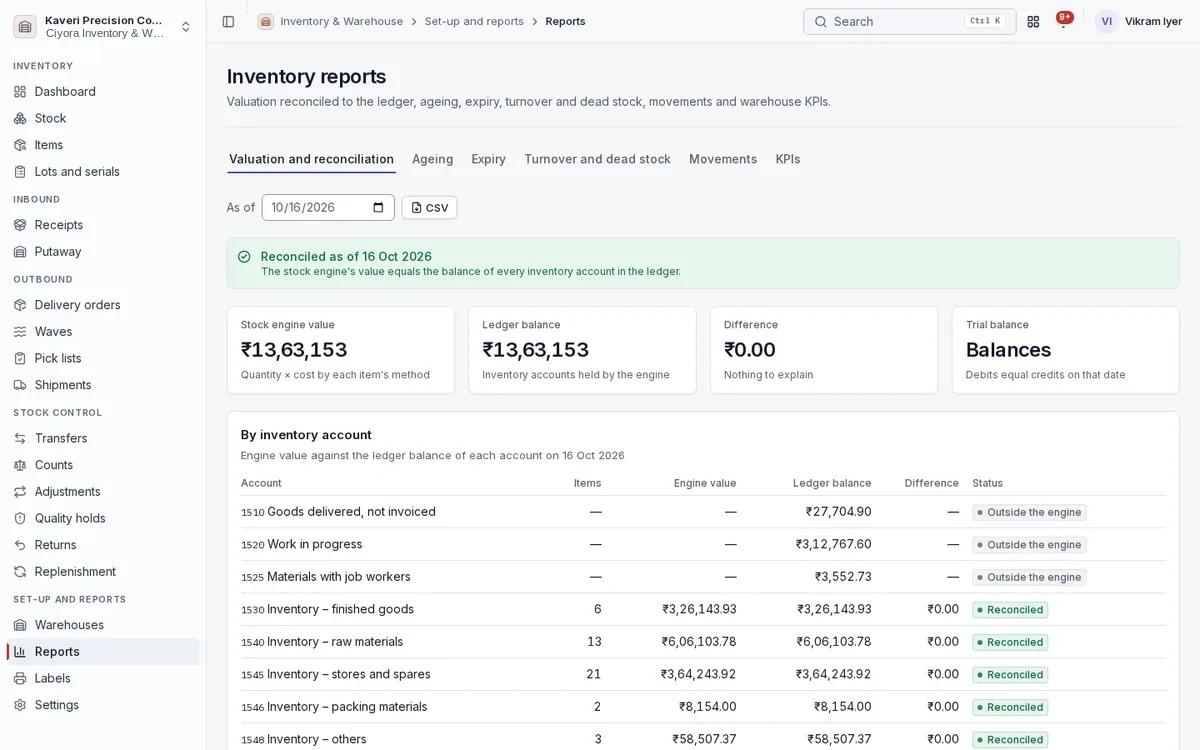Go to Set-up and reports breadcrumb
Image resolution: width=1200 pixels, height=750 pixels.
pos(474,21)
